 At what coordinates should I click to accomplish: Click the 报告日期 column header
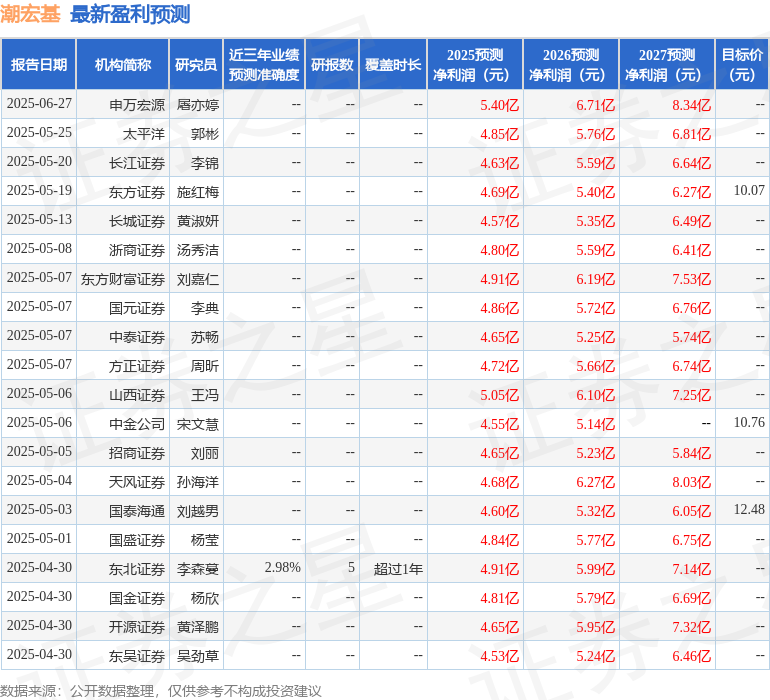(x=39, y=65)
